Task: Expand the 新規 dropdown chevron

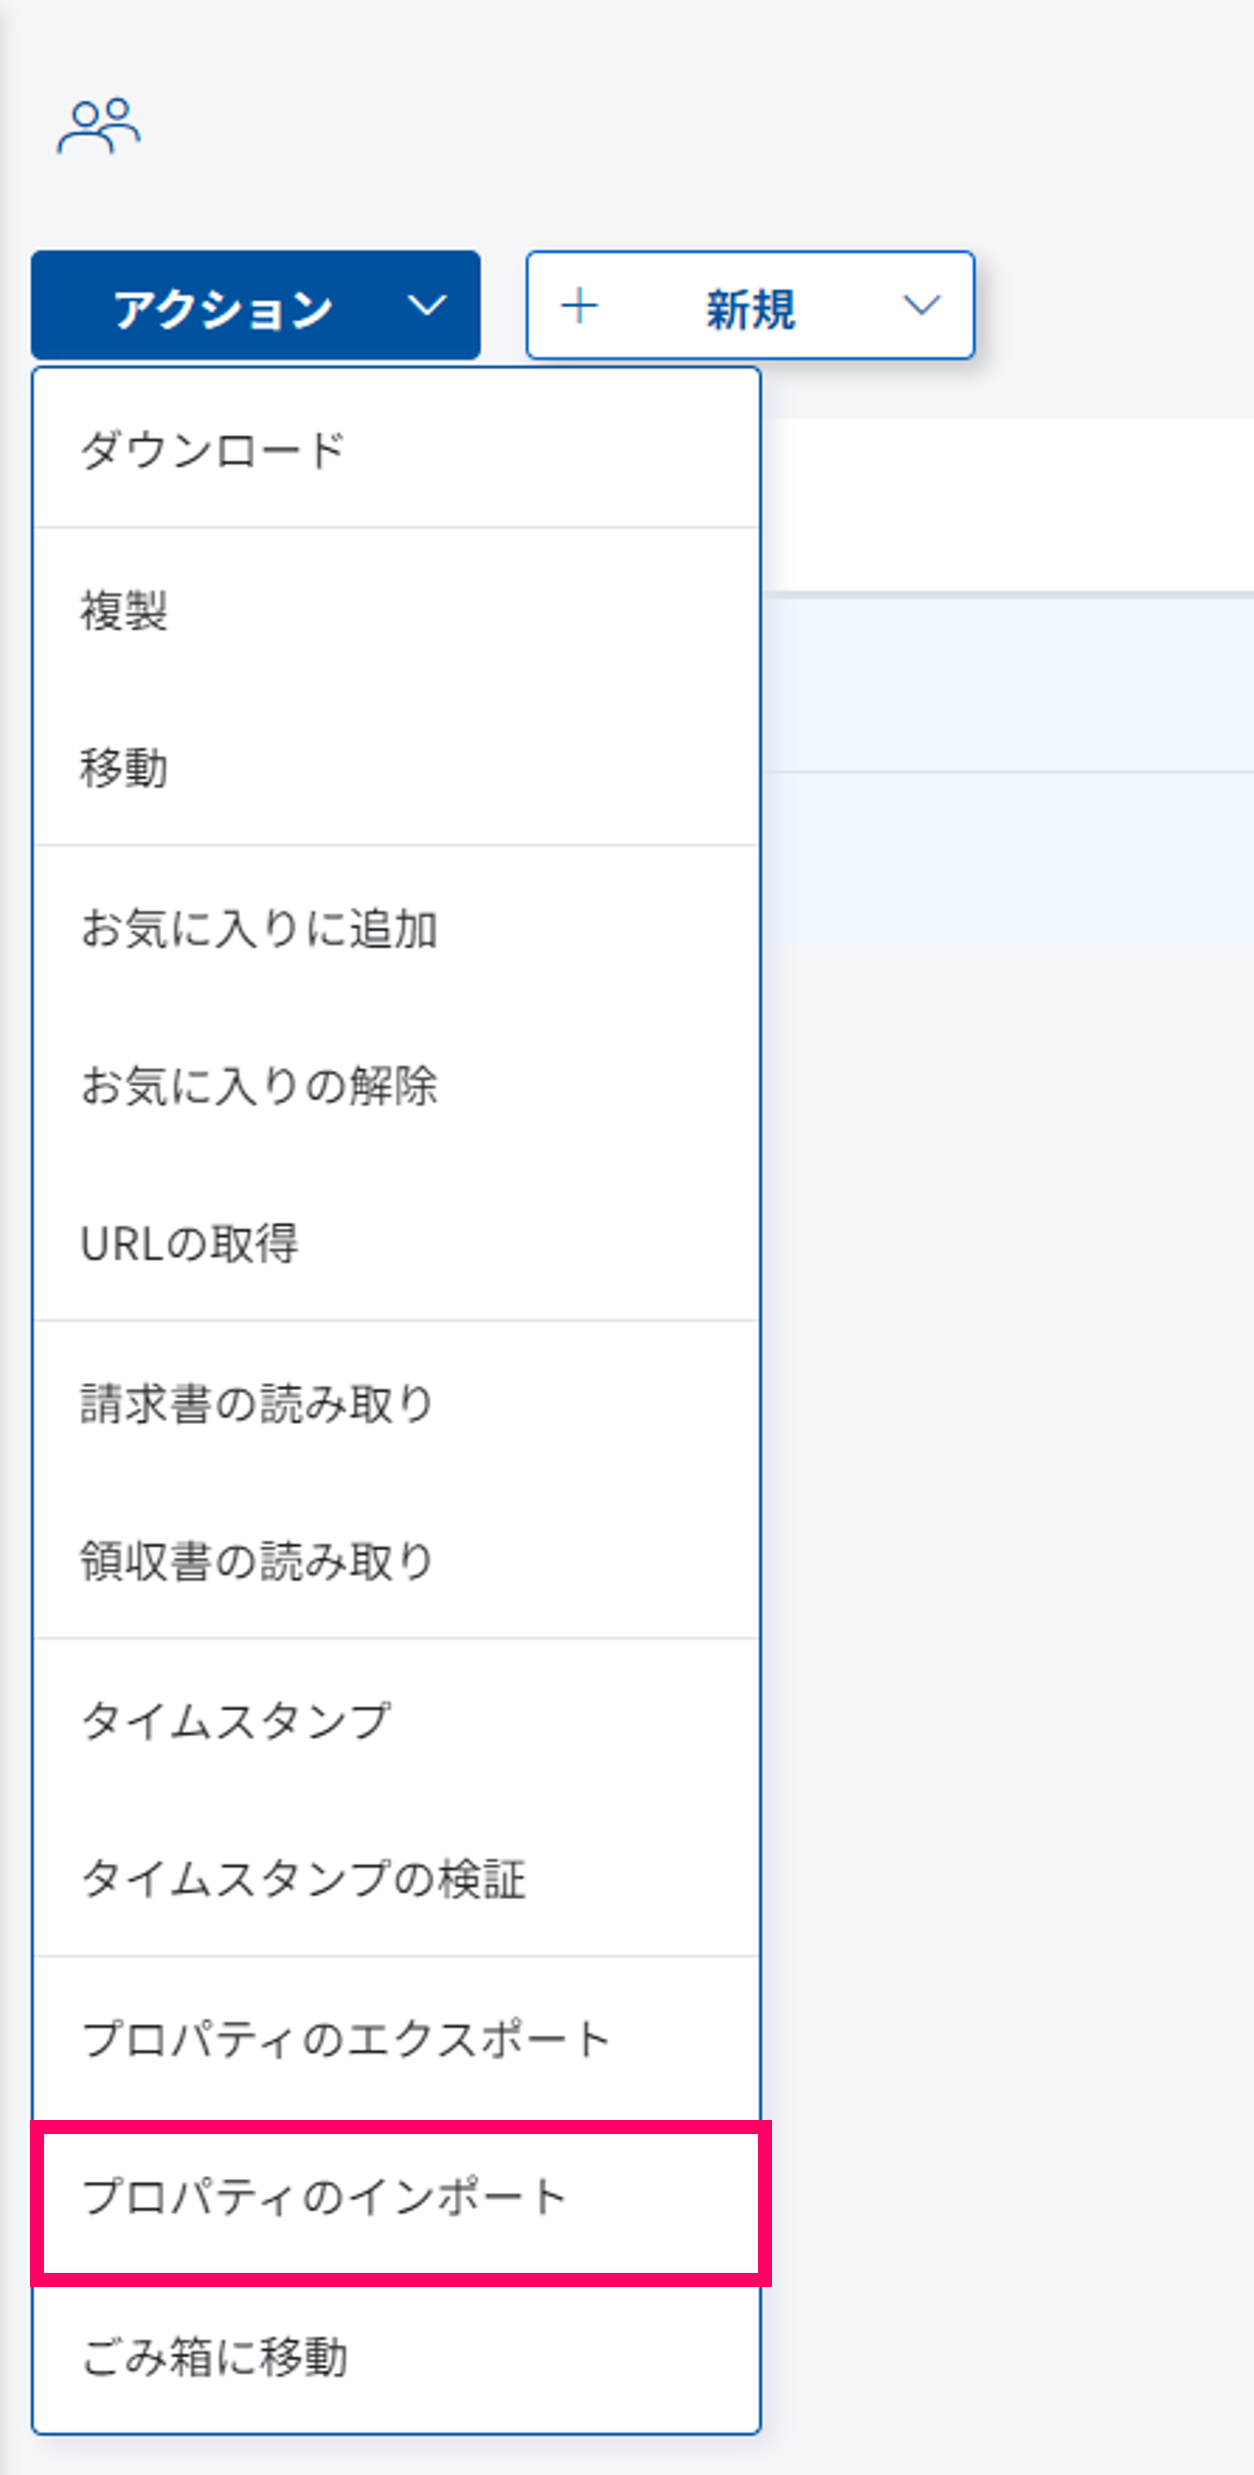Action: pyautogui.click(x=921, y=306)
